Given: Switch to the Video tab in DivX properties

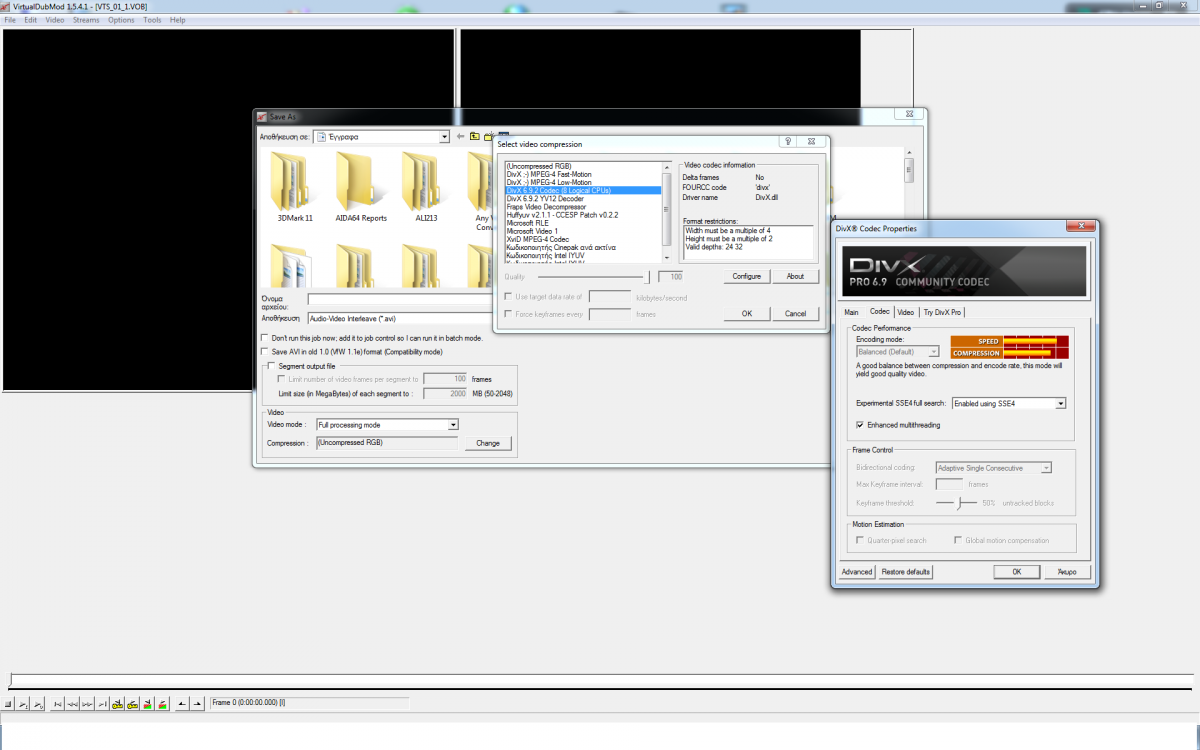Looking at the screenshot, I should (905, 312).
